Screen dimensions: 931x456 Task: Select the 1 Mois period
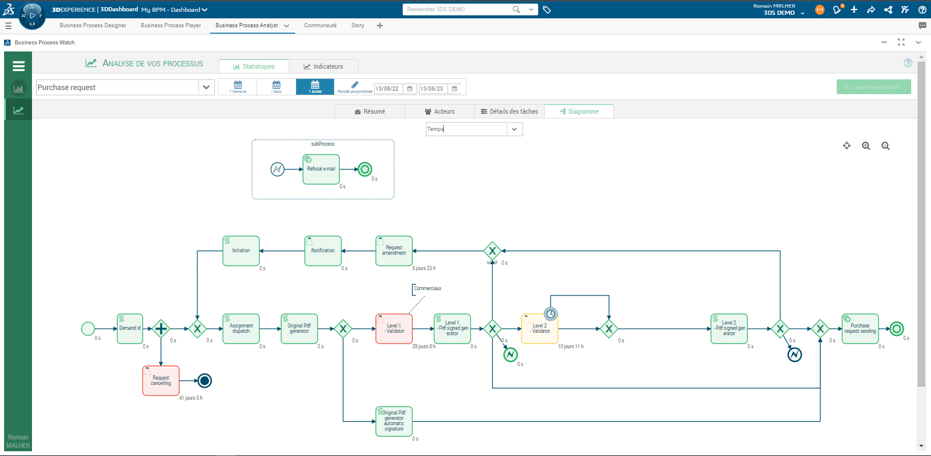[276, 87]
